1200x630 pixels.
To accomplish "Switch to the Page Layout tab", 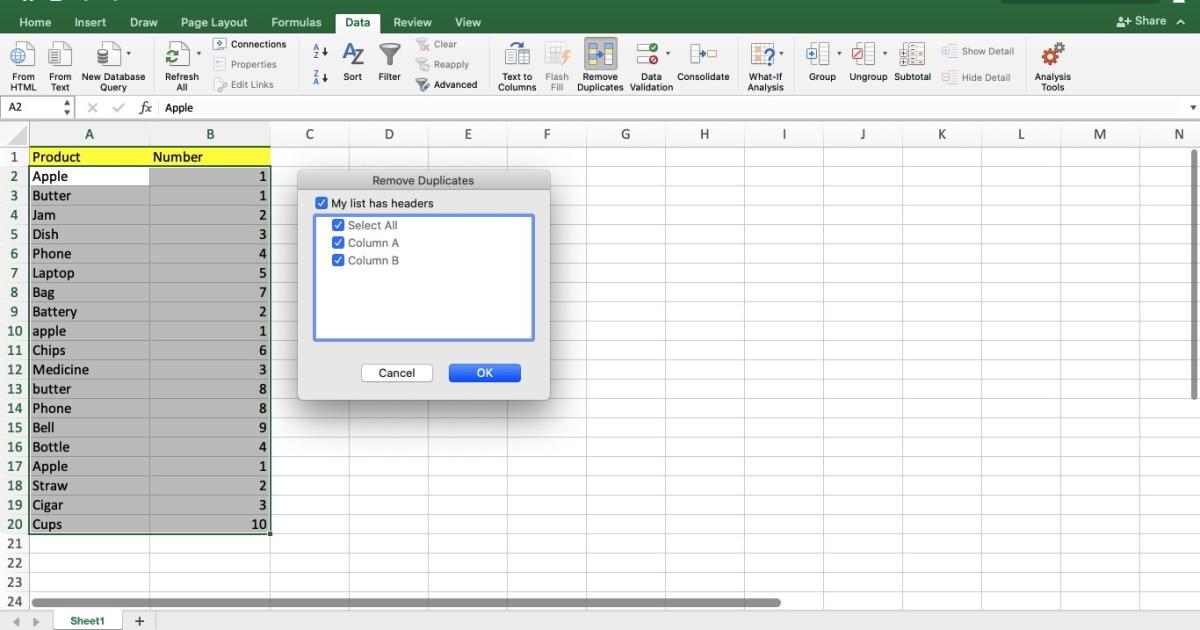I will (x=214, y=22).
